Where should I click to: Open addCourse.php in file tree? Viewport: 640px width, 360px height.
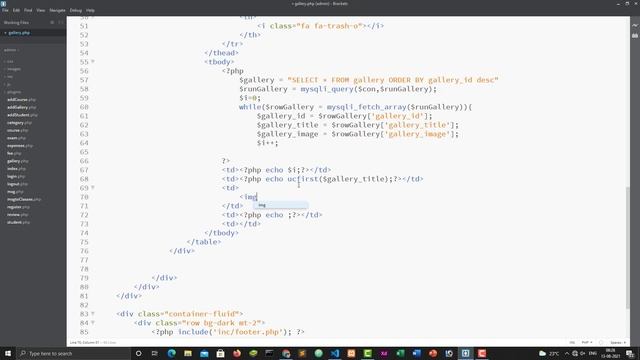[21, 100]
